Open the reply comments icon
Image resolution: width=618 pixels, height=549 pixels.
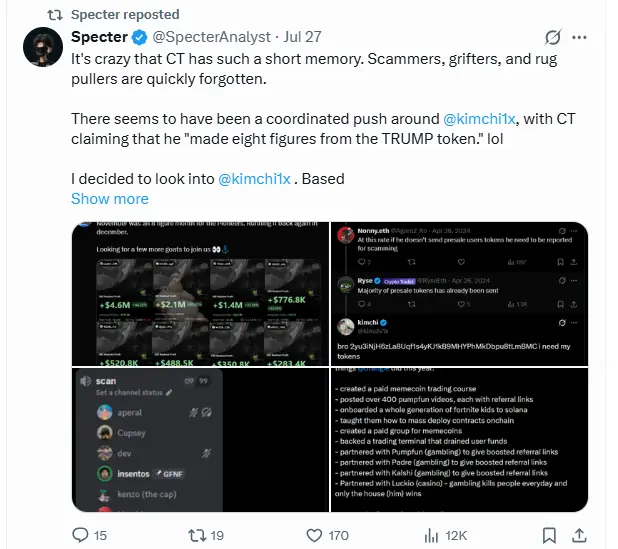tap(80, 535)
